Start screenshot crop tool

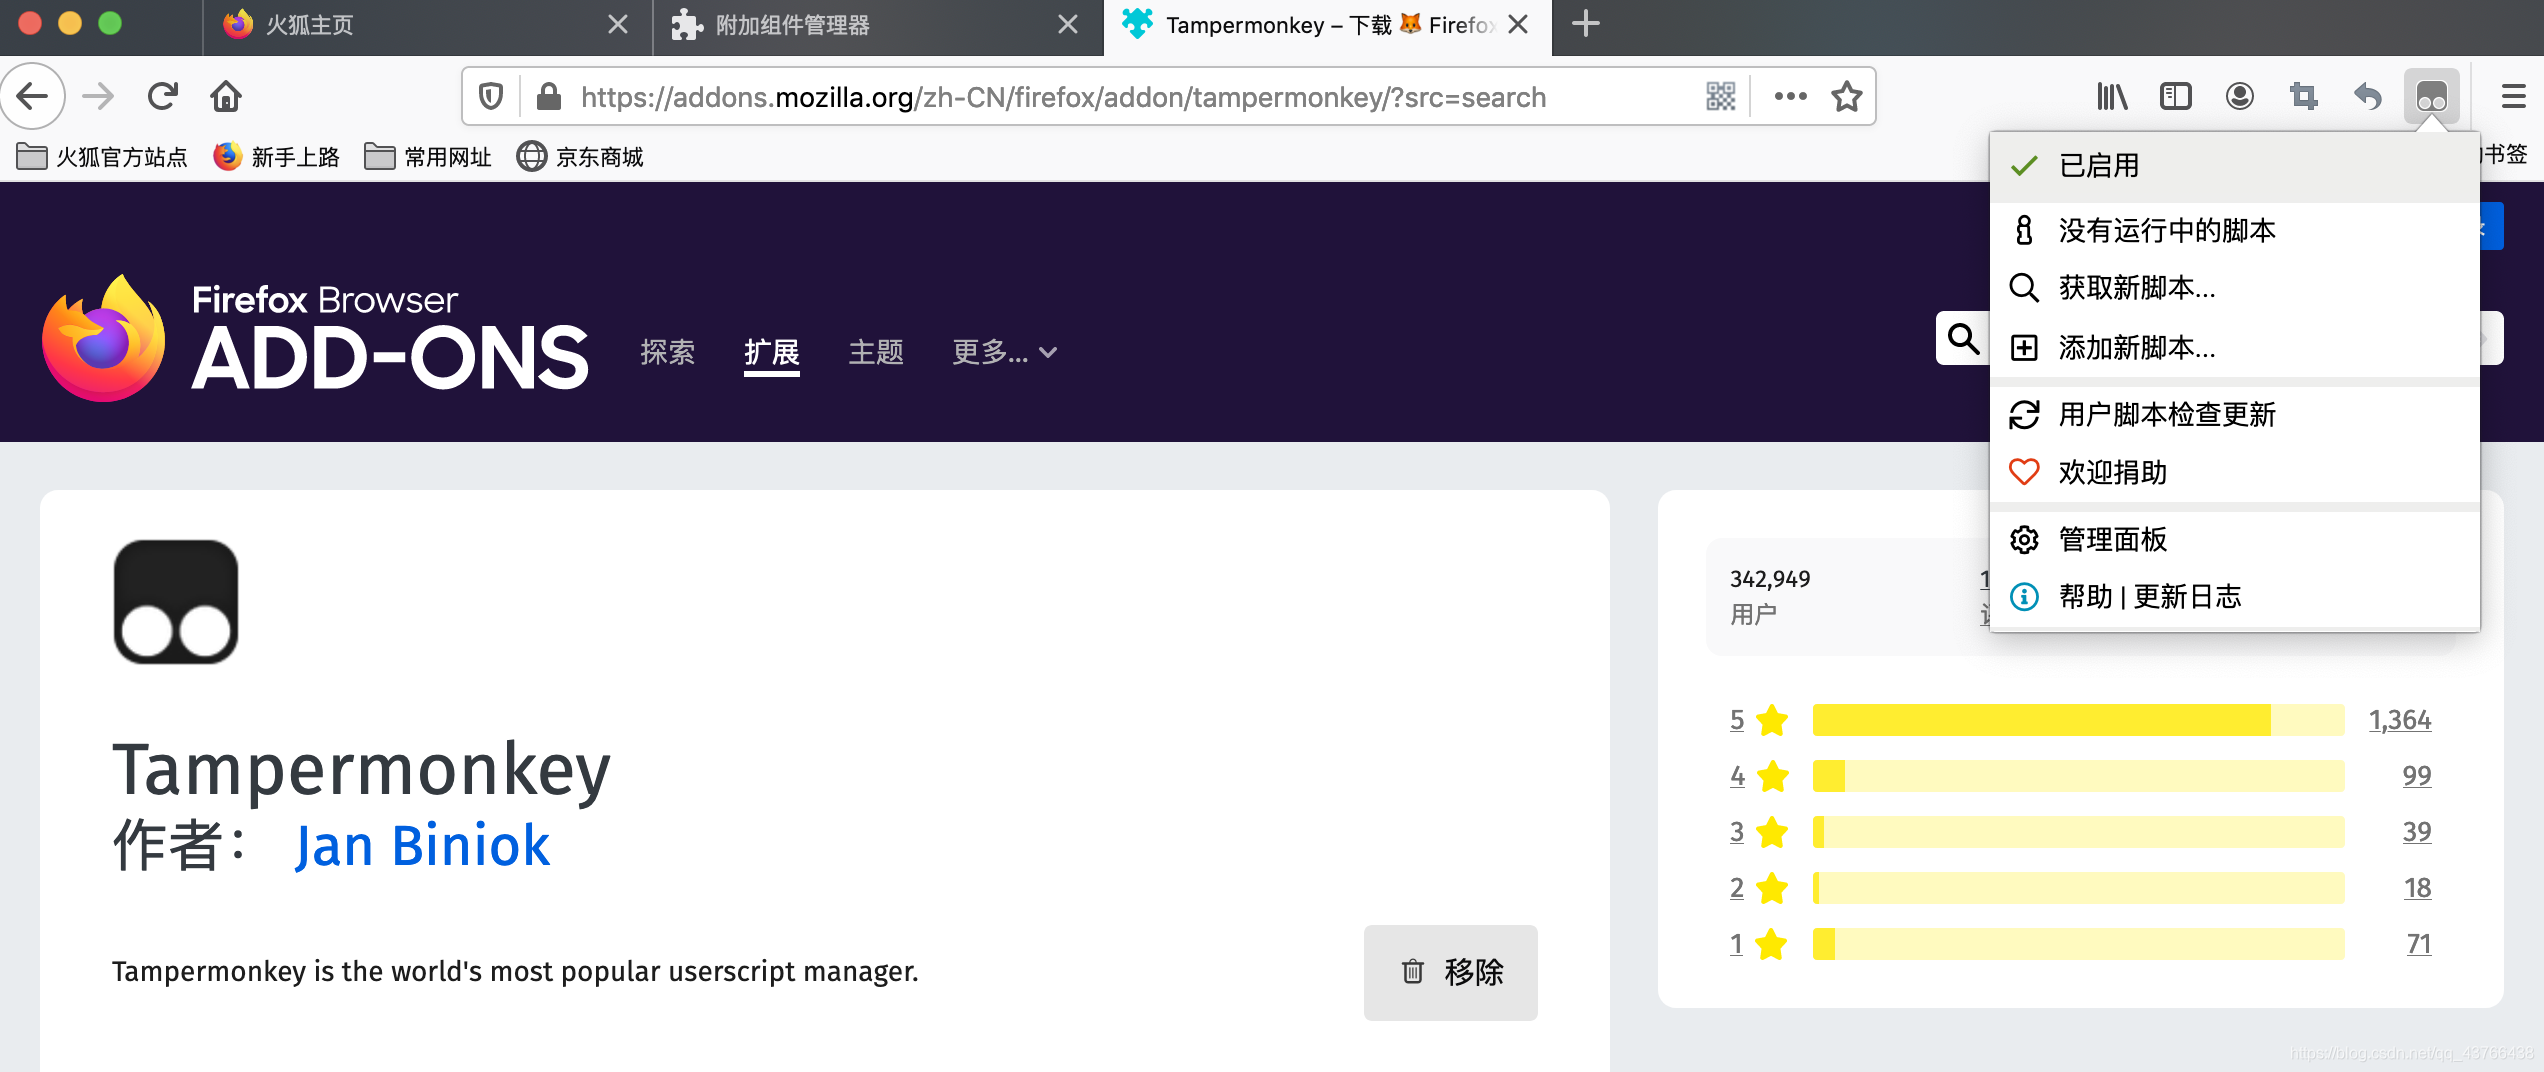pyautogui.click(x=2304, y=97)
